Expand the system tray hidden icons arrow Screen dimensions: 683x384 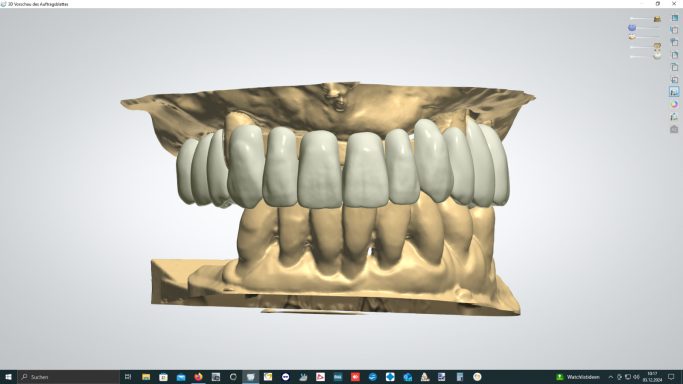(x=611, y=377)
